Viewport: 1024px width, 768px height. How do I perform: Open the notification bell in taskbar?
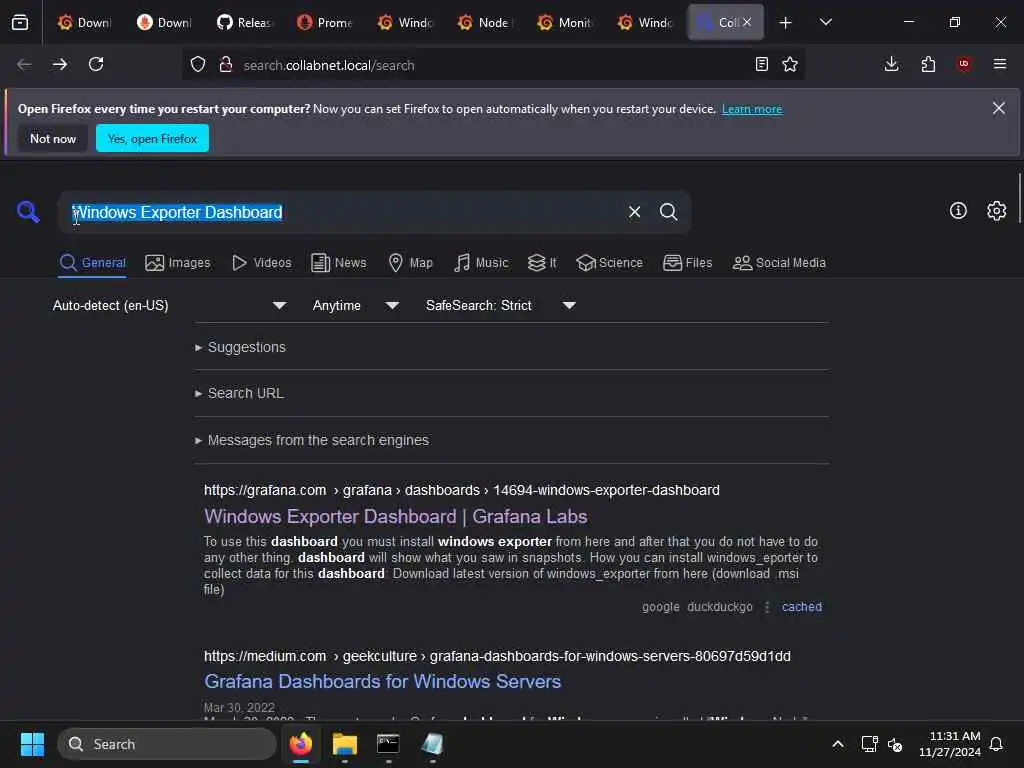click(x=996, y=744)
